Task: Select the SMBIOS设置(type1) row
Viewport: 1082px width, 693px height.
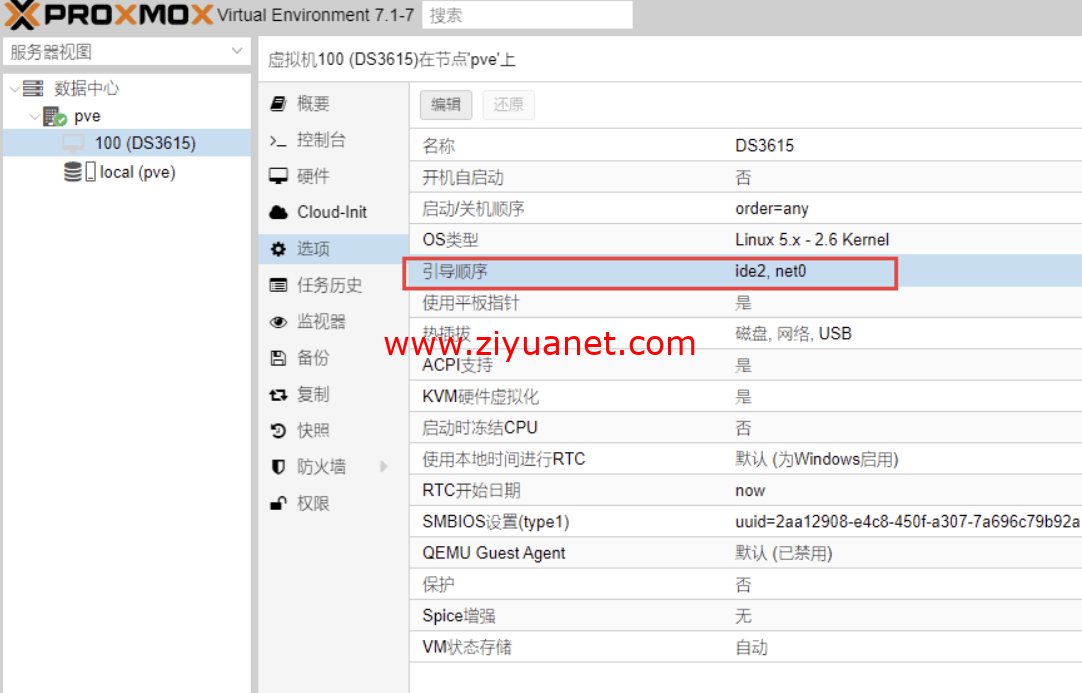Action: 746,522
